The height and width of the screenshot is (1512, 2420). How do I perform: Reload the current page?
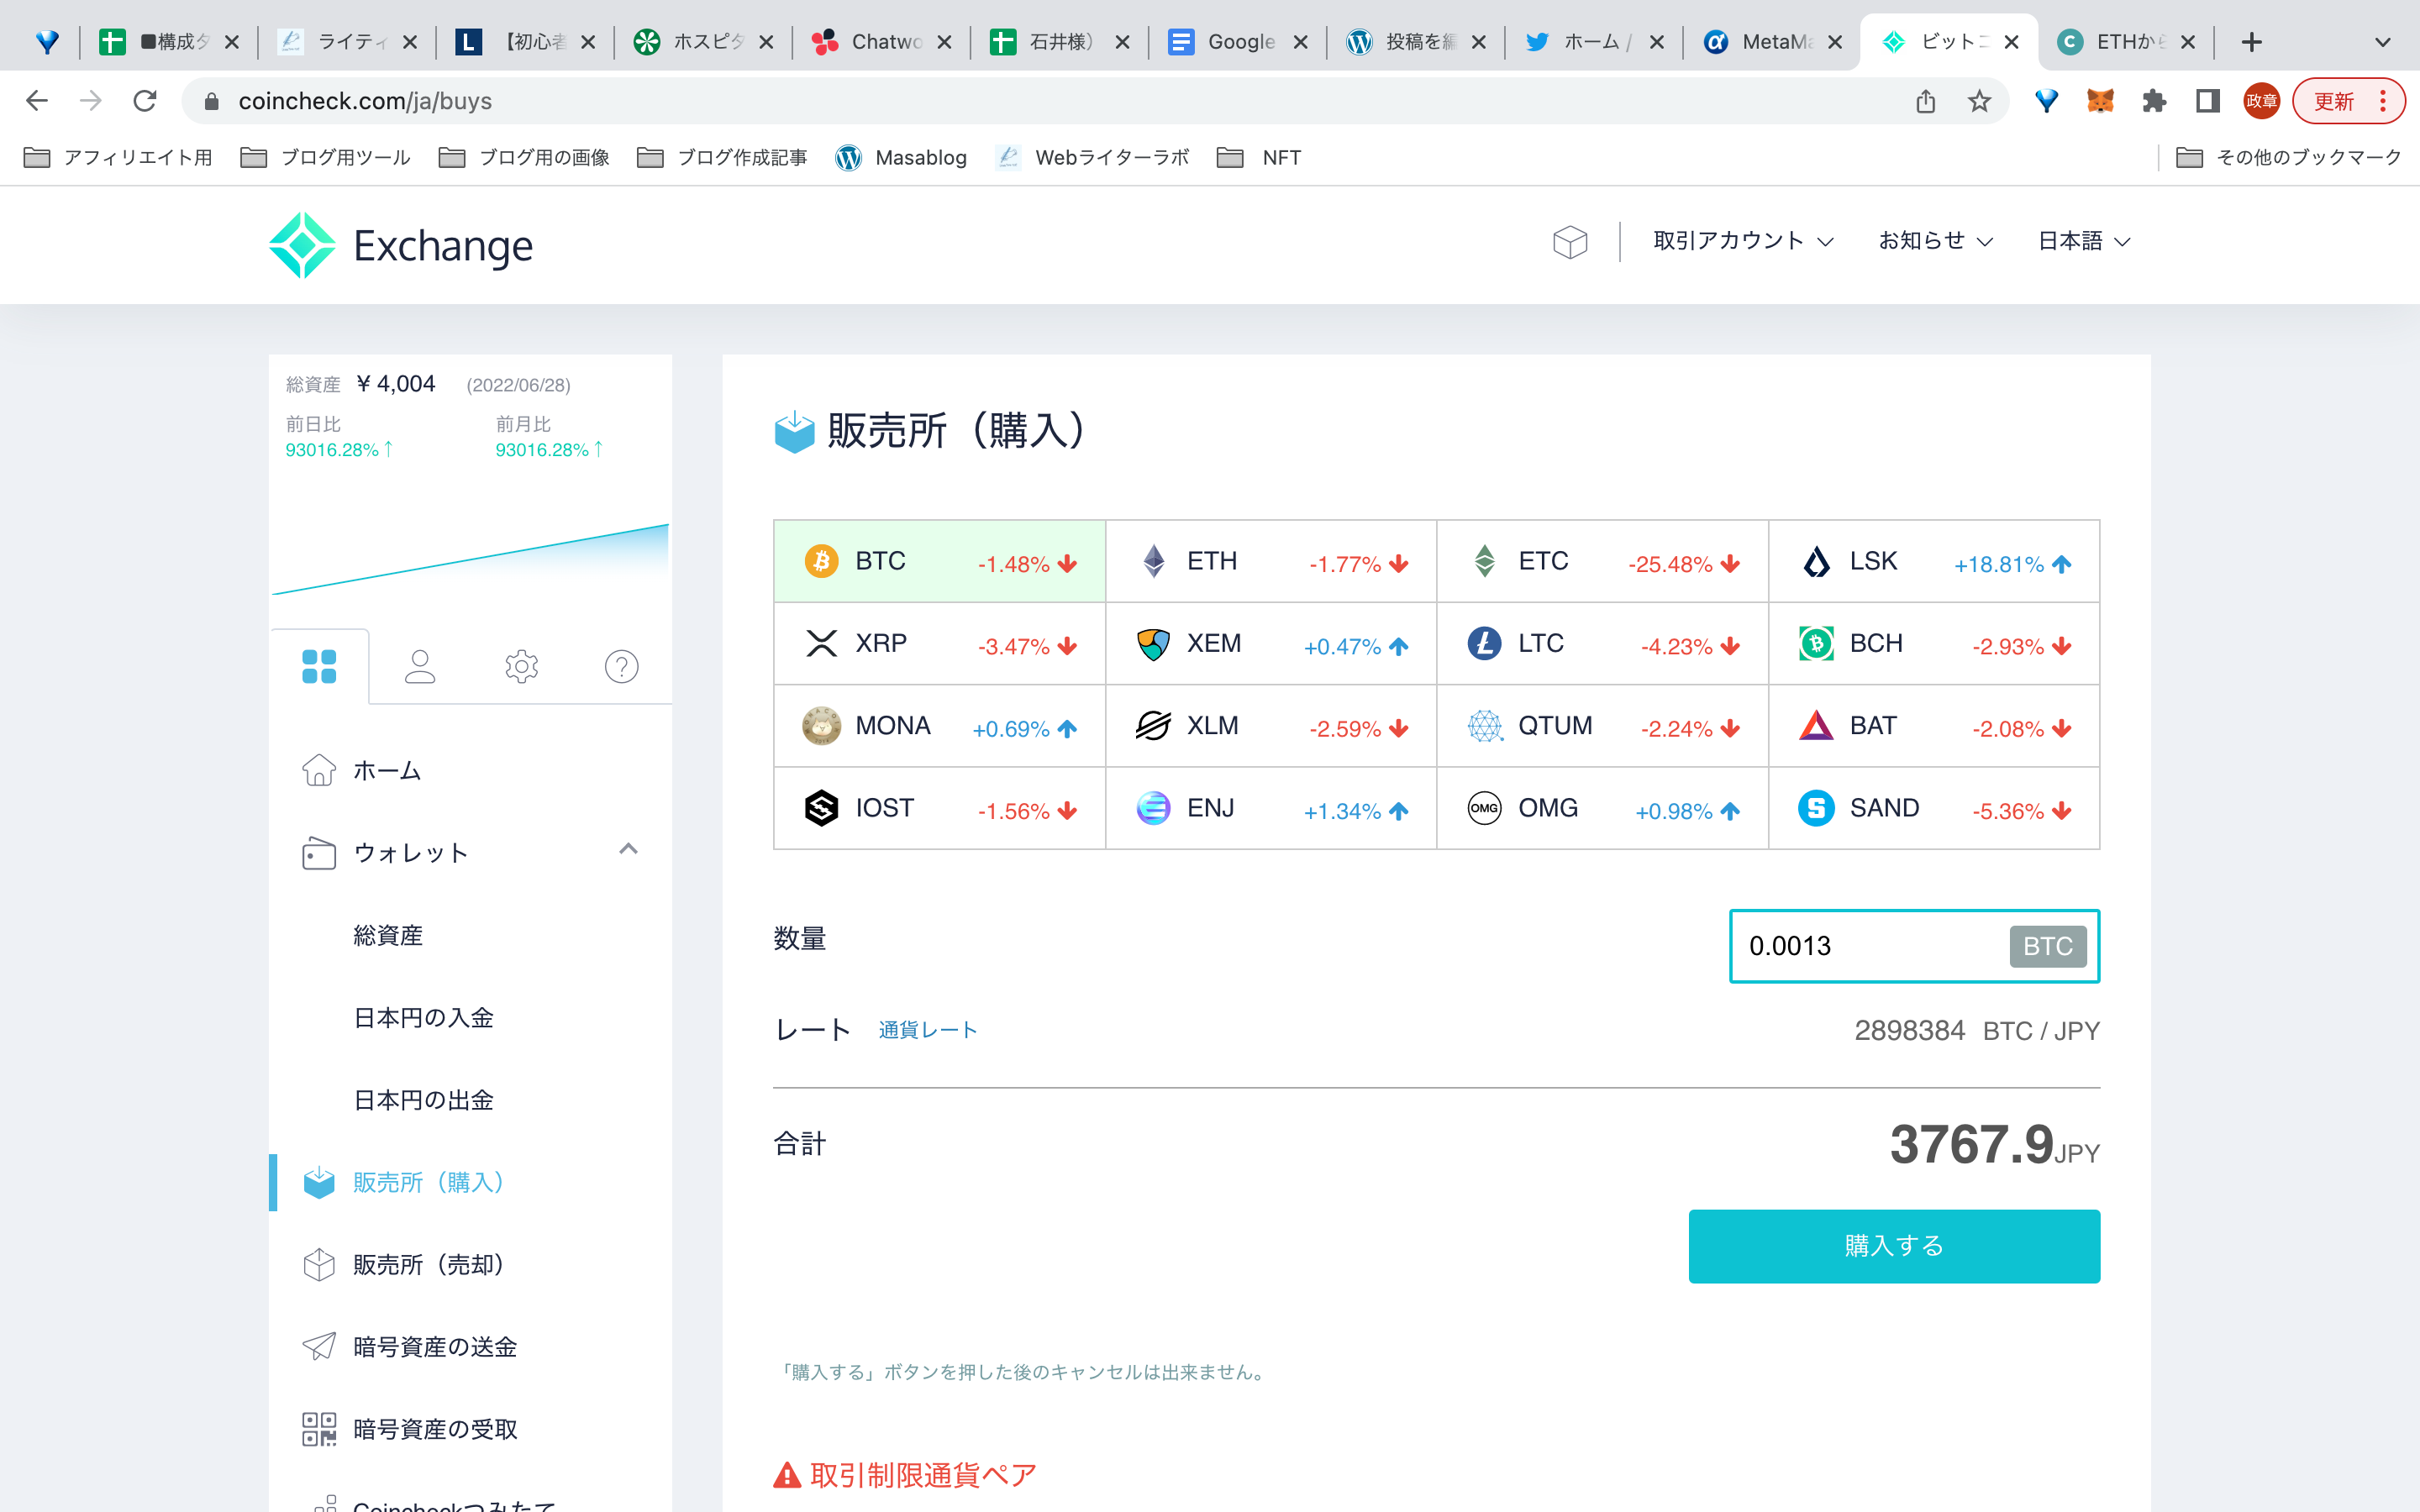click(x=145, y=101)
